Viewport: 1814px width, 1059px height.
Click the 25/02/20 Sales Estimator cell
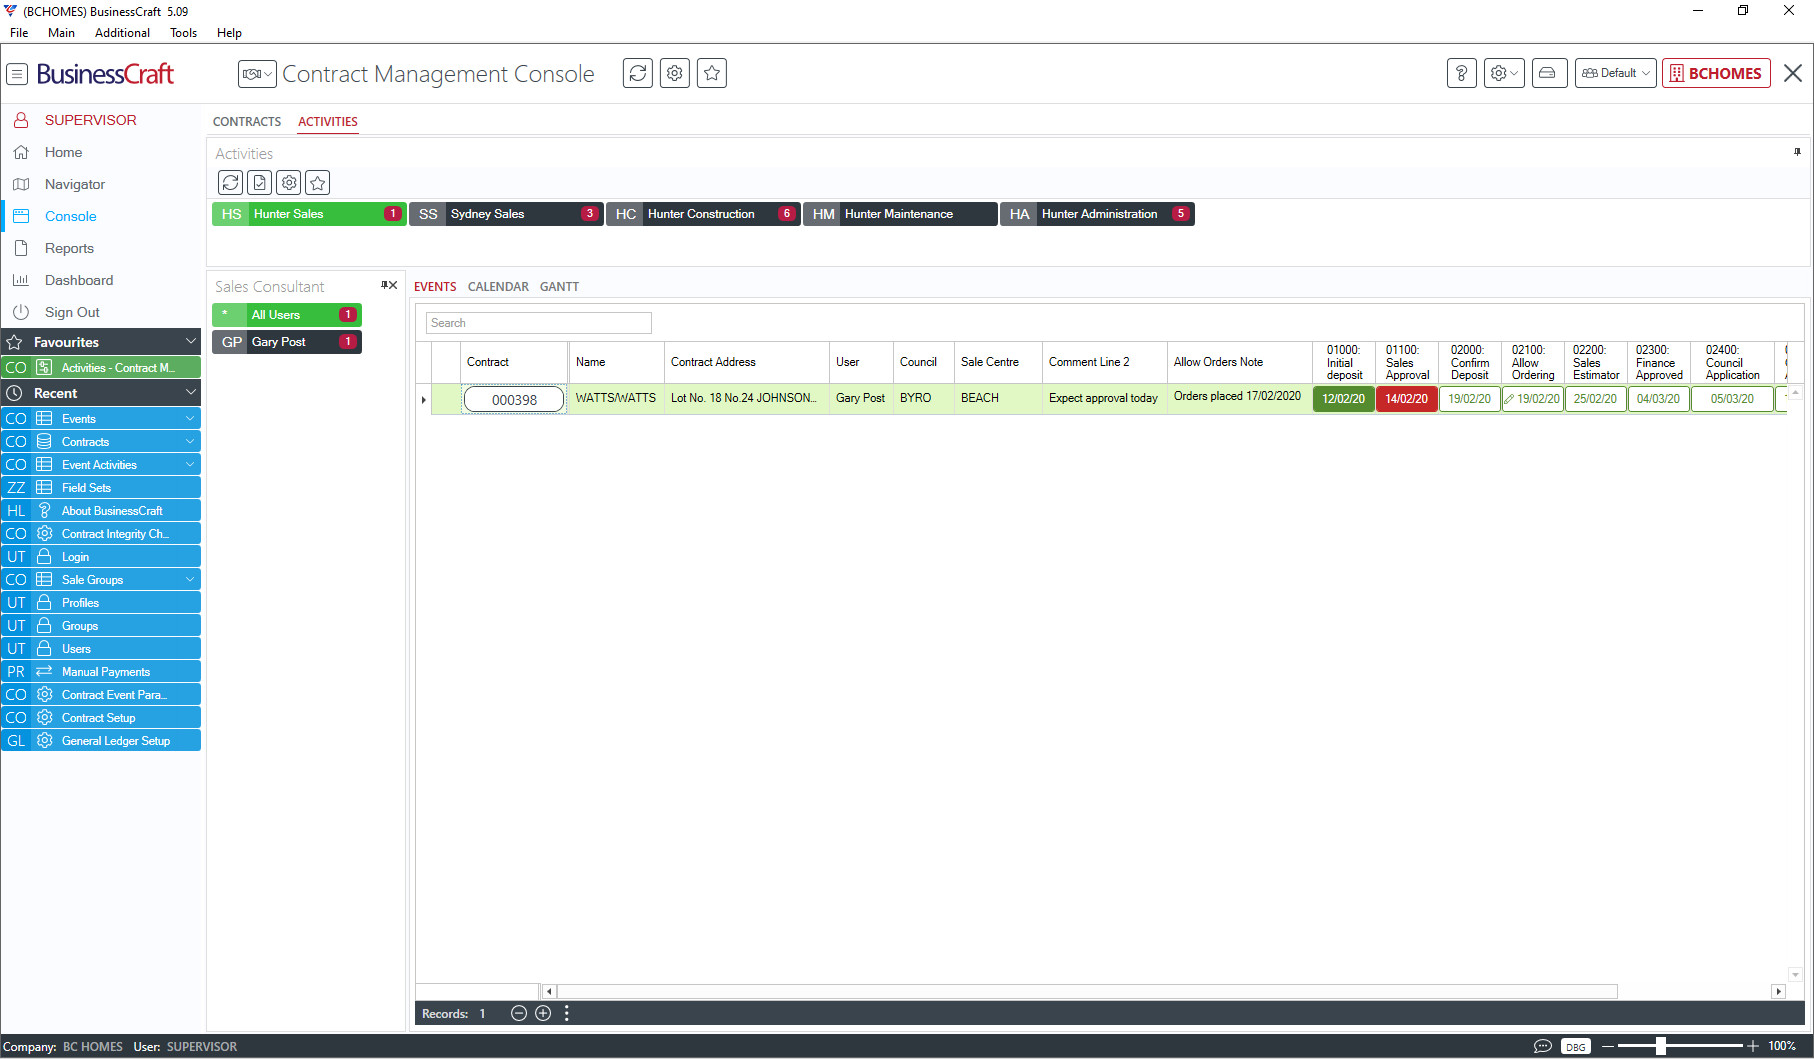pyautogui.click(x=1596, y=399)
